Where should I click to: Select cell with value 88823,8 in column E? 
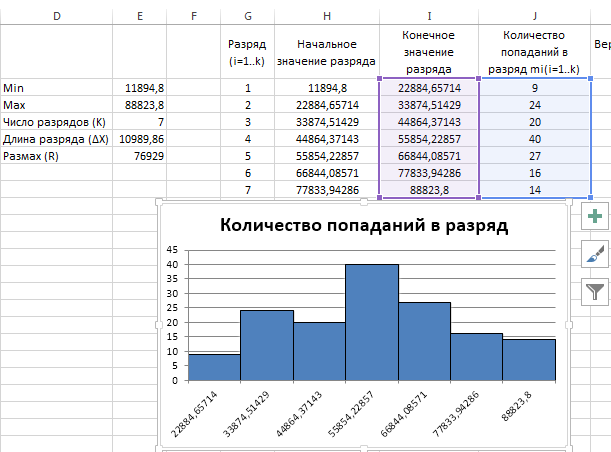tap(140, 105)
